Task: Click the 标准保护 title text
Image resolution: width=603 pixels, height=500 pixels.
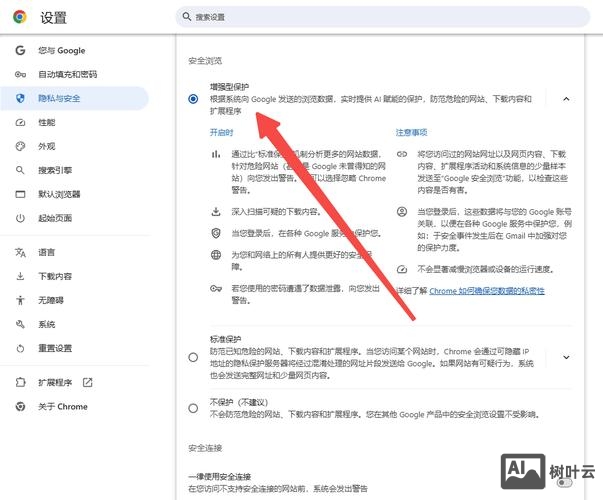Action: point(225,339)
